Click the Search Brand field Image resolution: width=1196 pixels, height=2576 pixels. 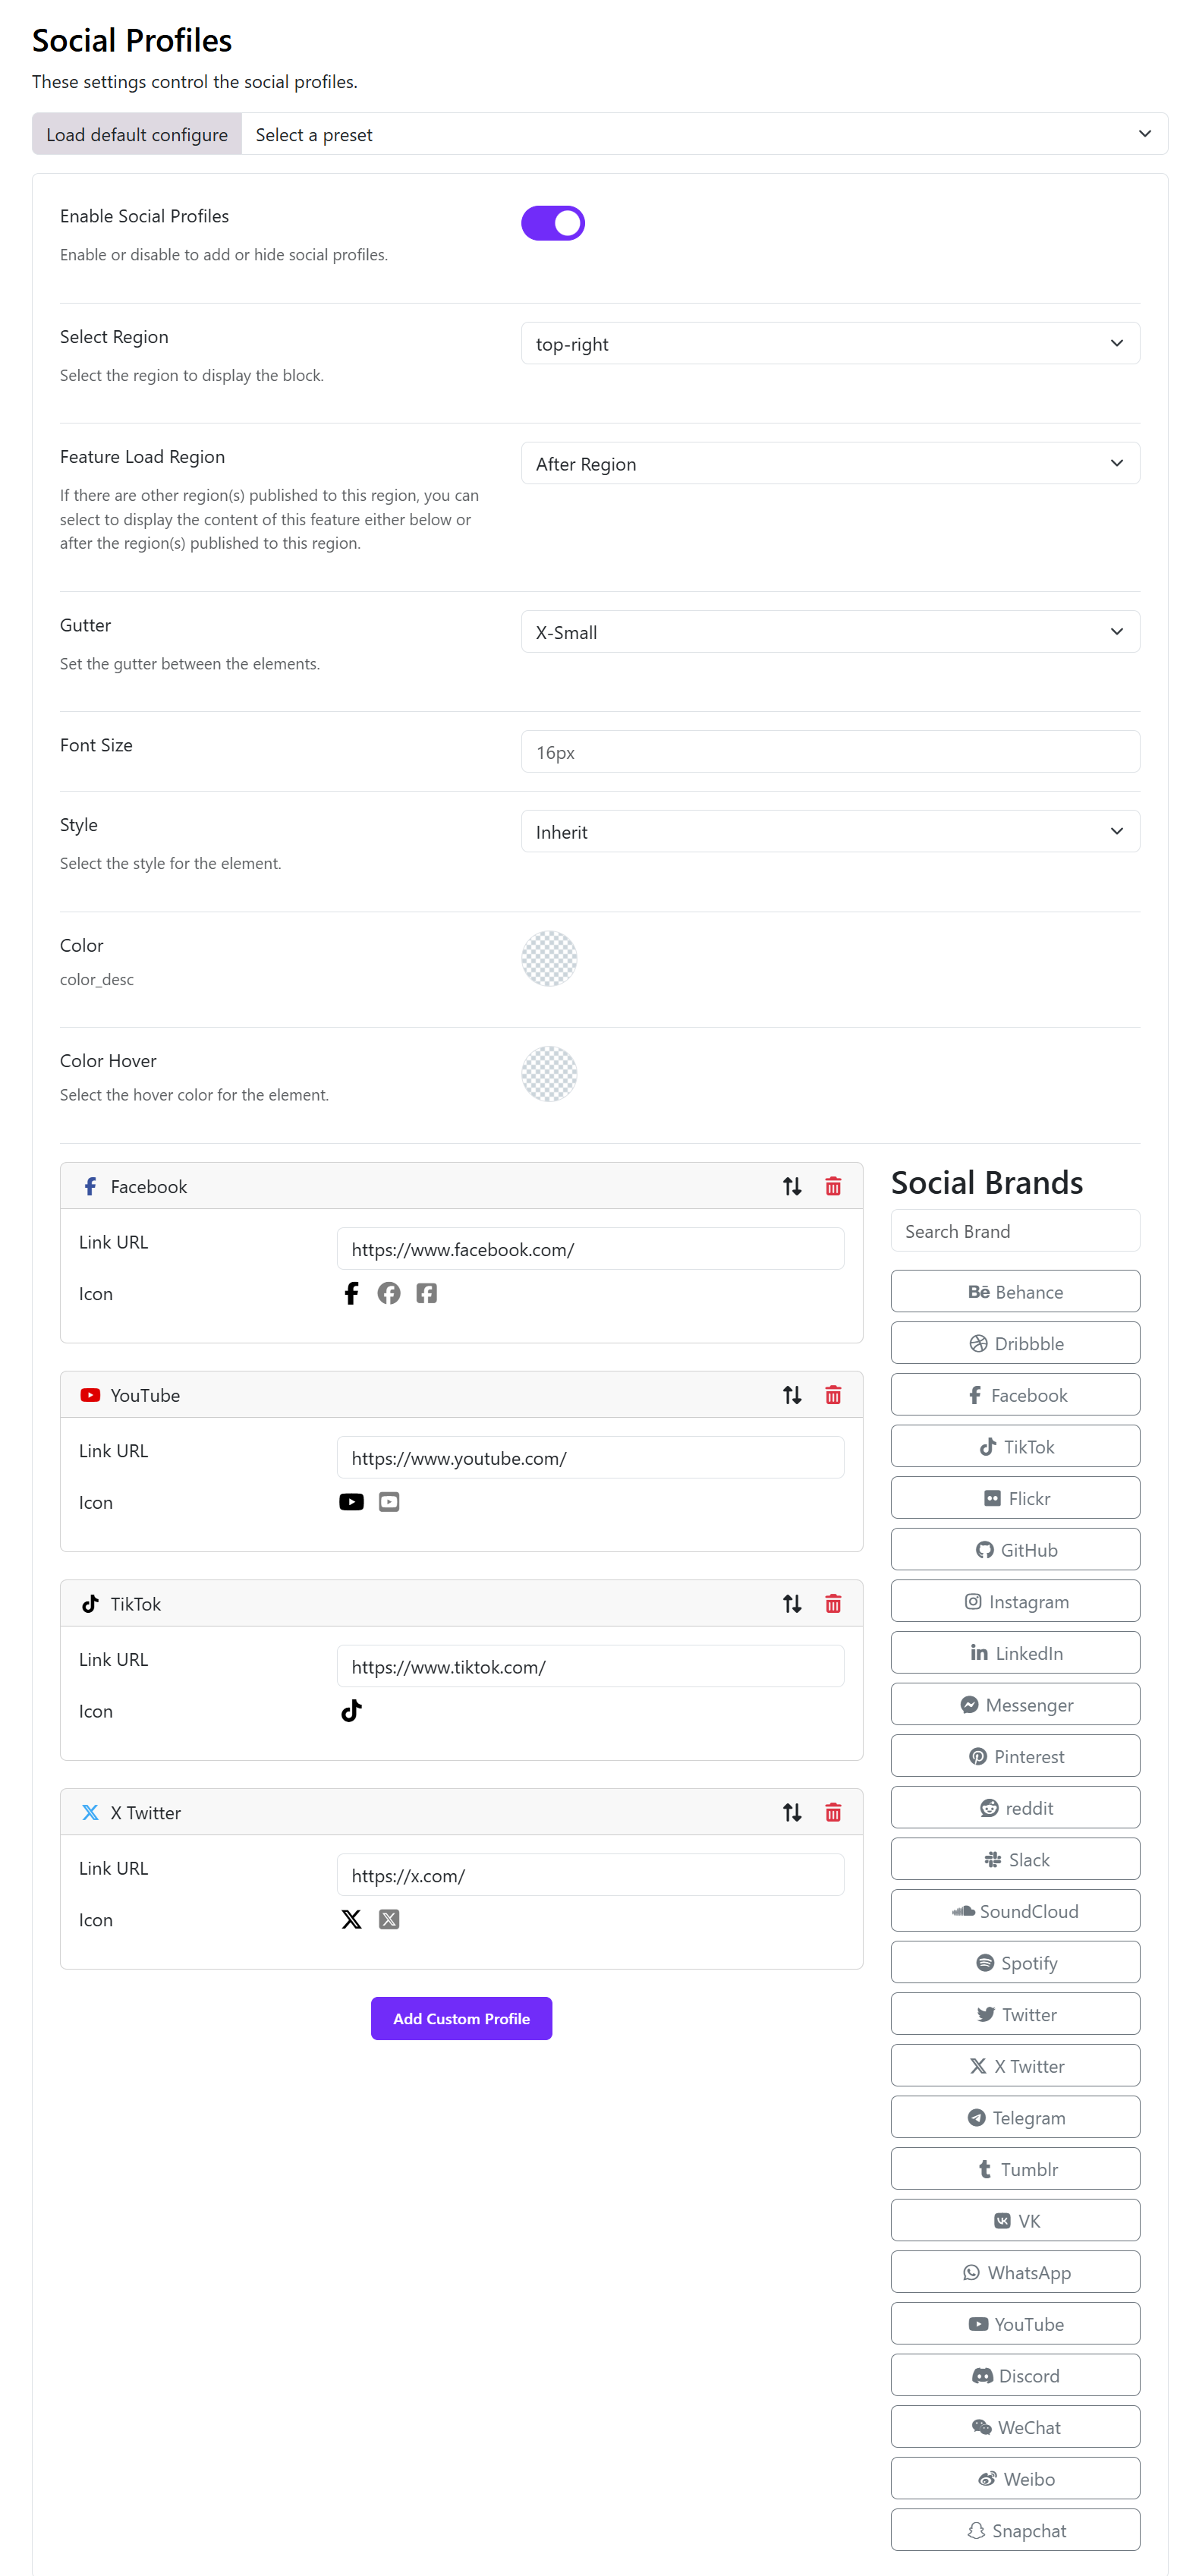(x=1015, y=1231)
